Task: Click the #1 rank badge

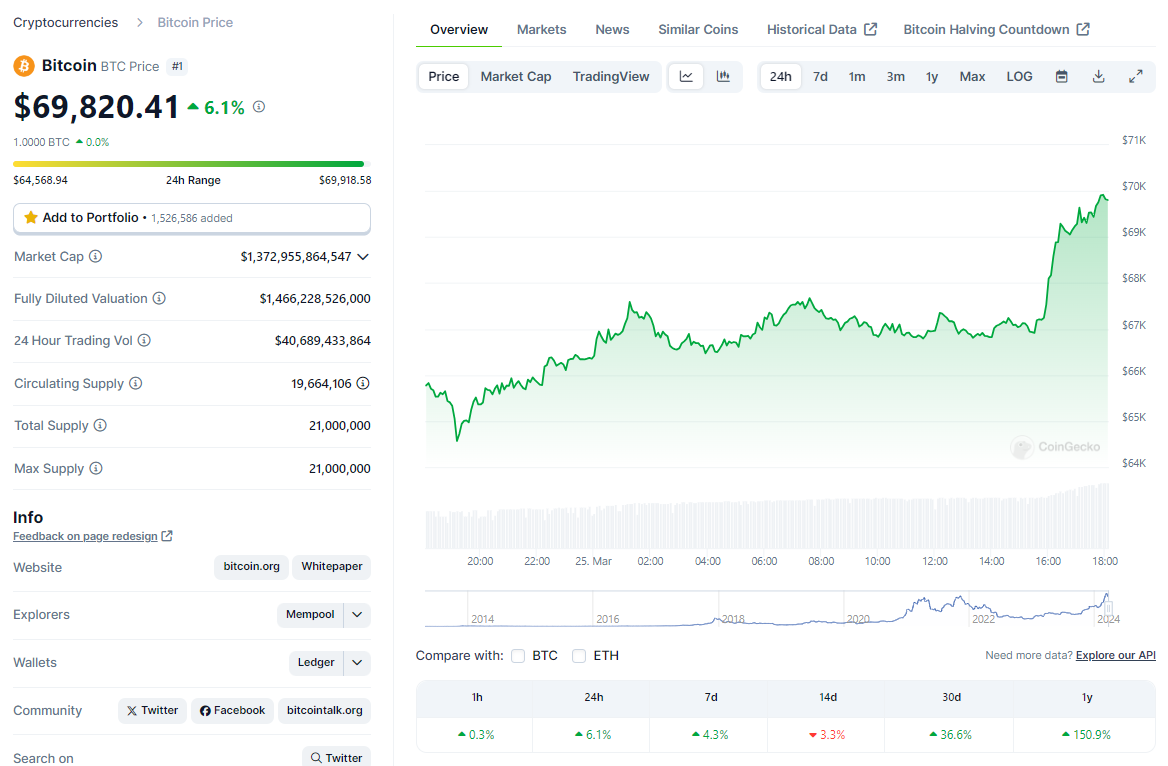Action: pyautogui.click(x=177, y=66)
